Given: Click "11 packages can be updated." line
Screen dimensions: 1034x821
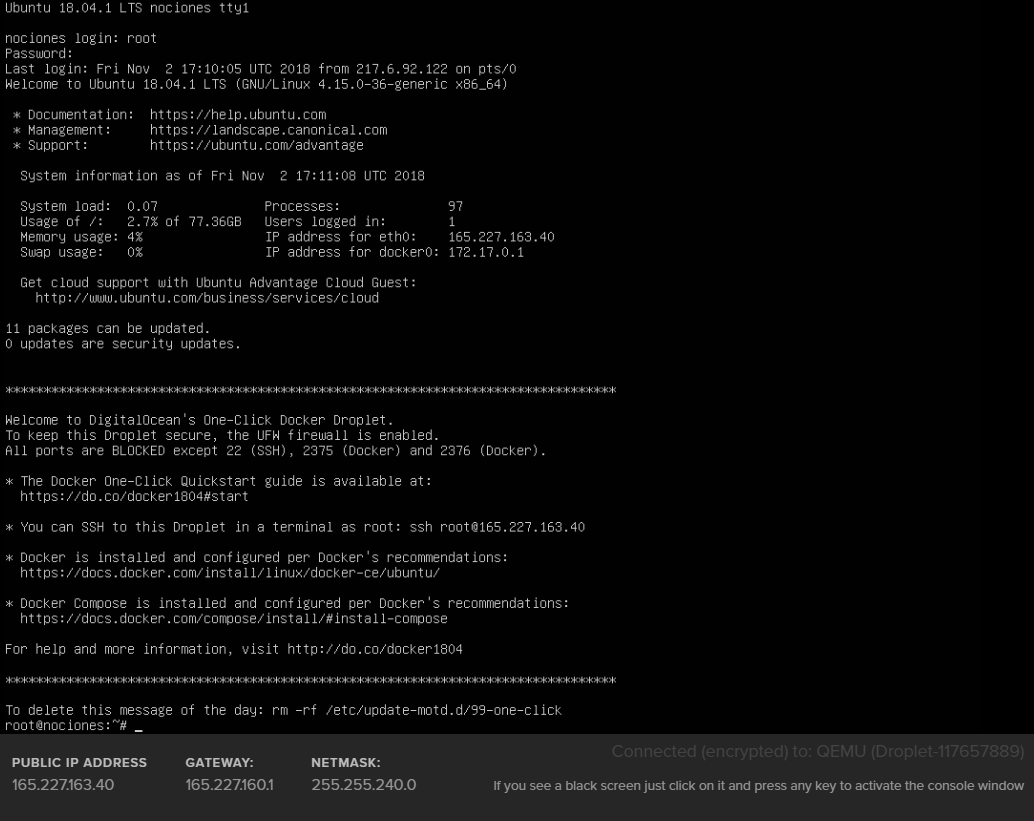Looking at the screenshot, I should coord(107,328).
